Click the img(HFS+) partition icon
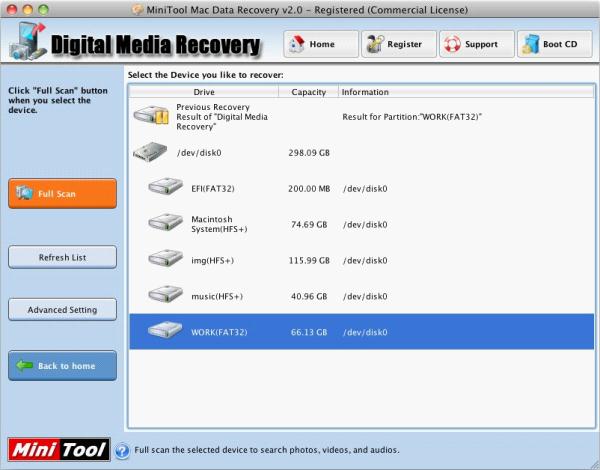Image resolution: width=600 pixels, height=470 pixels. [166, 258]
